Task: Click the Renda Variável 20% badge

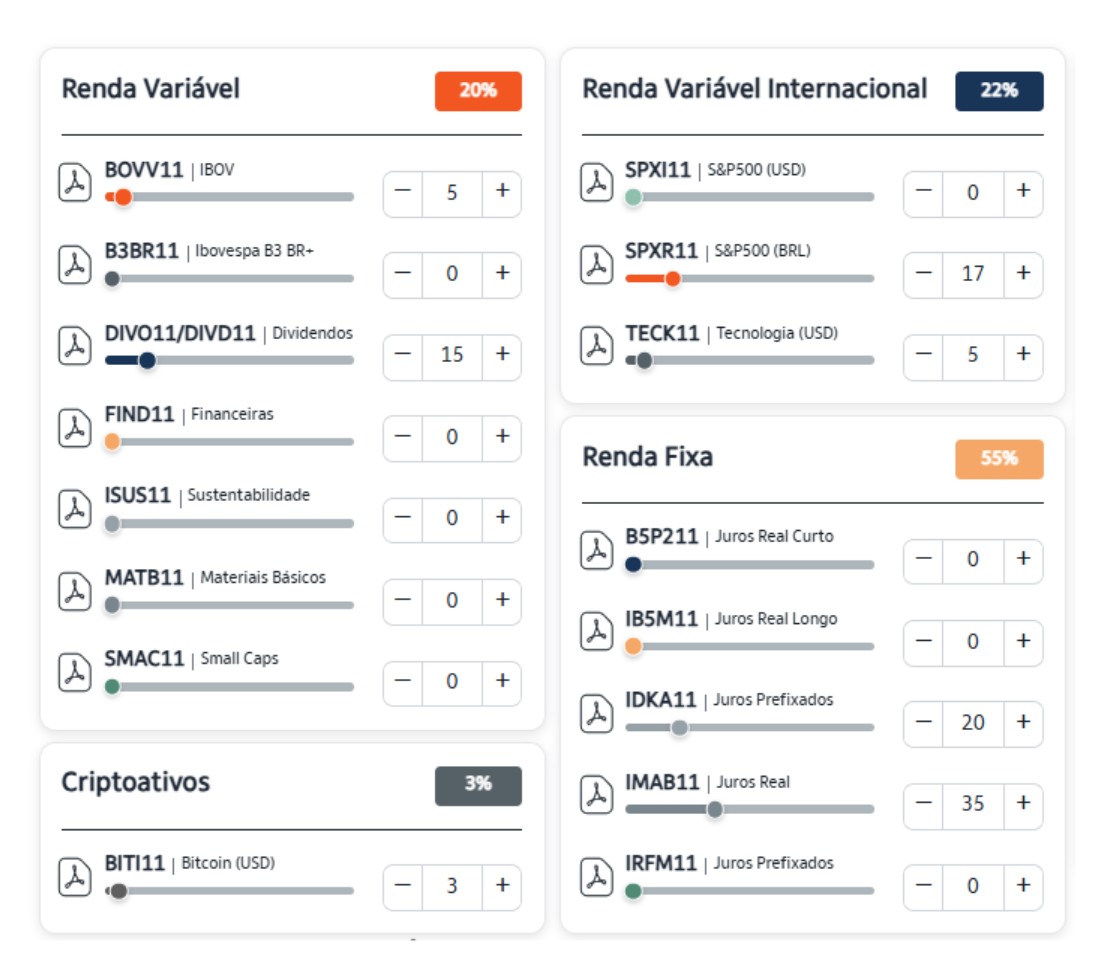Action: coord(478,91)
